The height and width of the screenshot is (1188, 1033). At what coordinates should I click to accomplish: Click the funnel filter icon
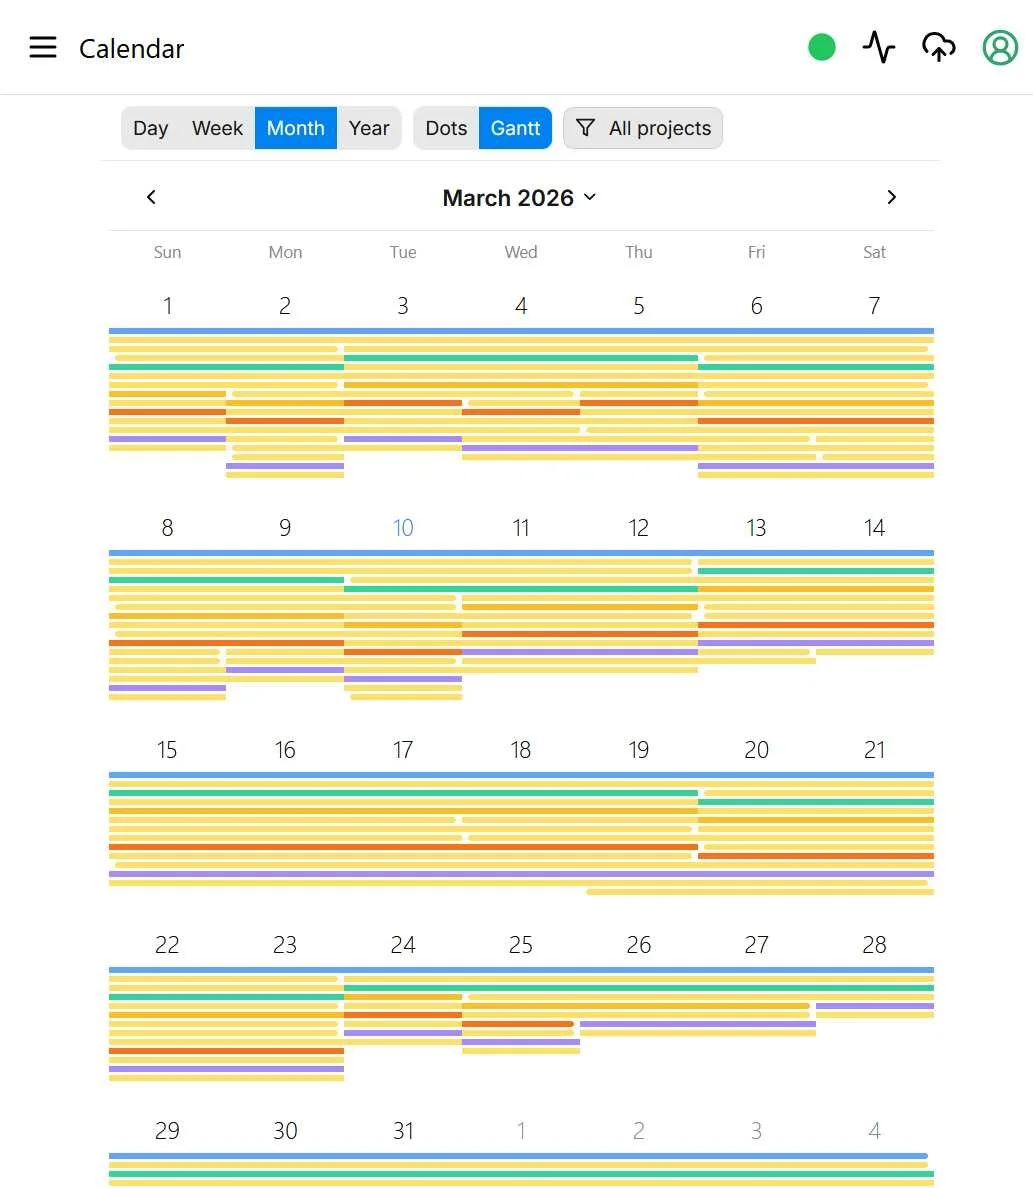pyautogui.click(x=585, y=128)
